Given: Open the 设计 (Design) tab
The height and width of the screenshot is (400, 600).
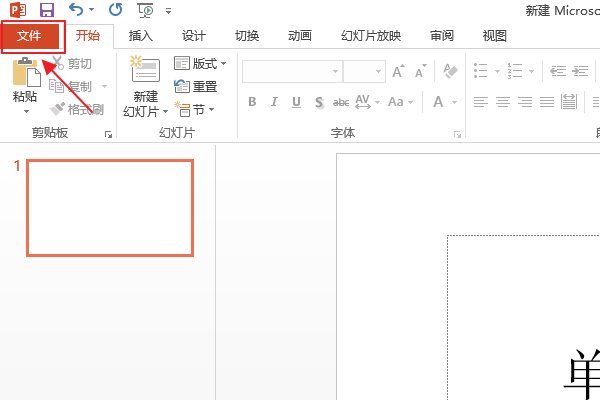Looking at the screenshot, I should (194, 36).
